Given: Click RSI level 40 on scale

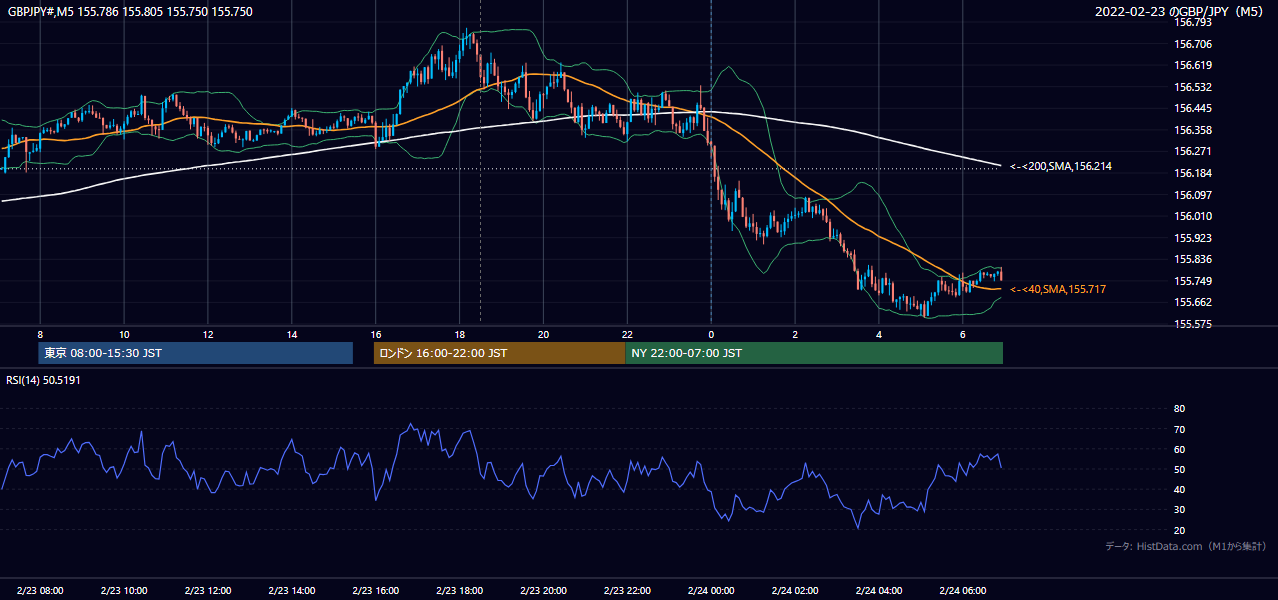Looking at the screenshot, I should point(1179,489).
